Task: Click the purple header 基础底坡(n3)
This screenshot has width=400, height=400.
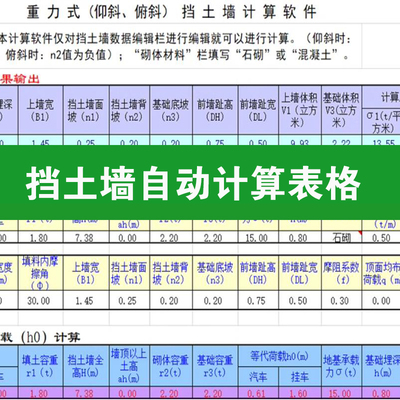Action: pos(171,110)
